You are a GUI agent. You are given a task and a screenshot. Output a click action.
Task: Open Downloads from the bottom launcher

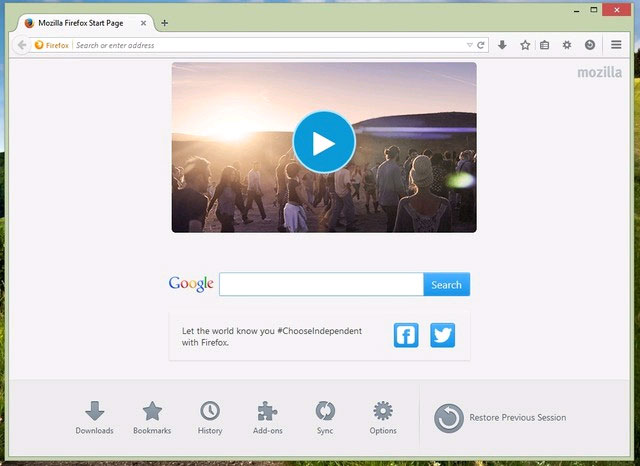[95, 417]
